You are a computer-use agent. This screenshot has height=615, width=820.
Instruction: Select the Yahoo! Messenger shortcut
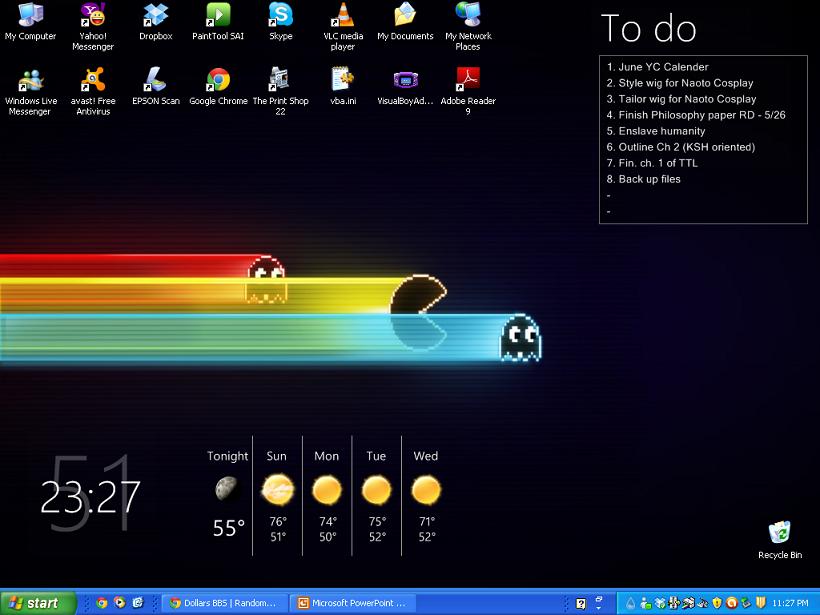[93, 26]
